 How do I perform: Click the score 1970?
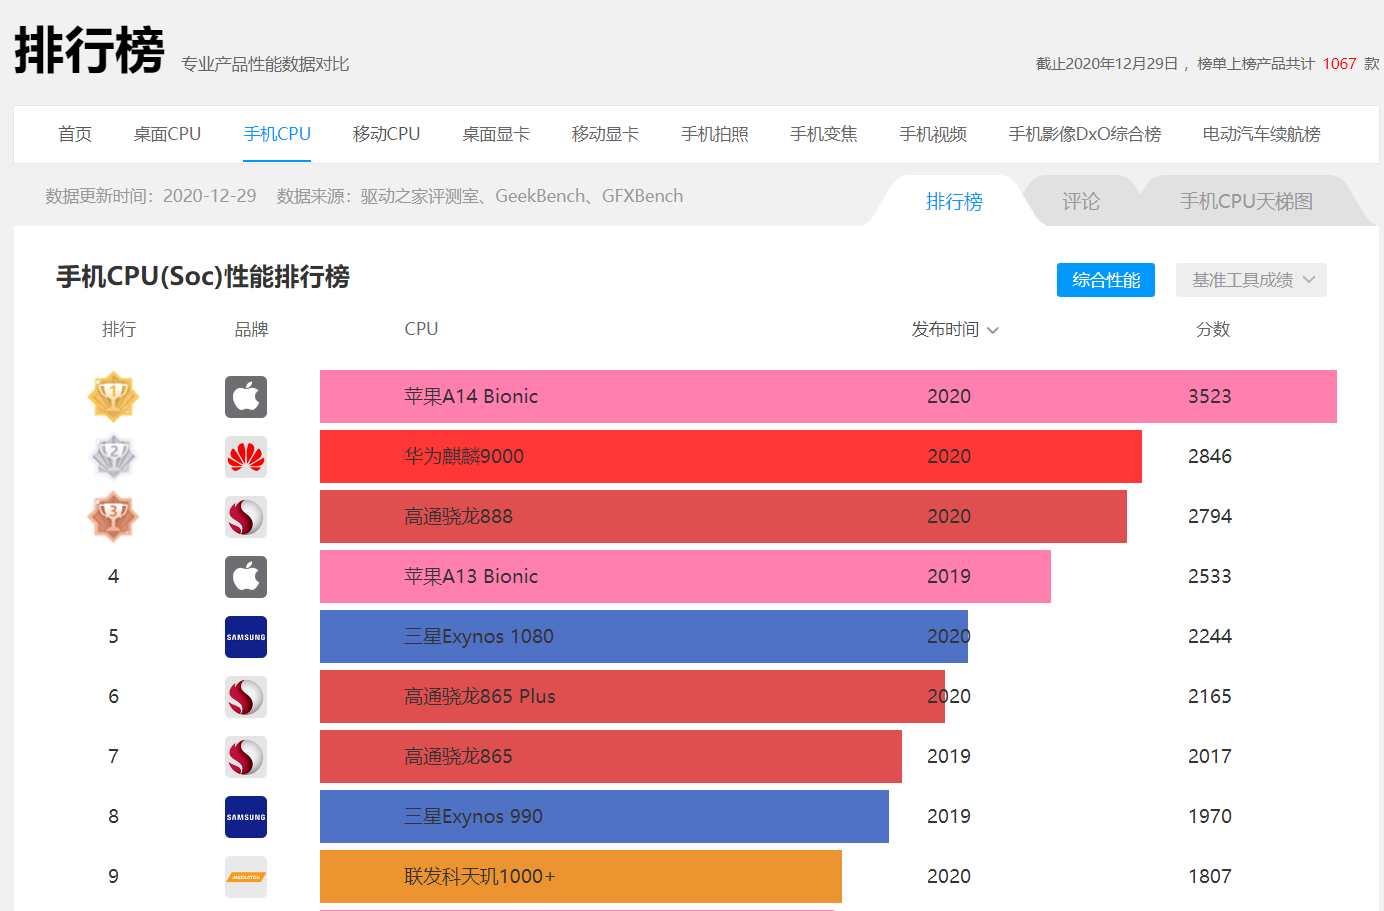pyautogui.click(x=1210, y=816)
